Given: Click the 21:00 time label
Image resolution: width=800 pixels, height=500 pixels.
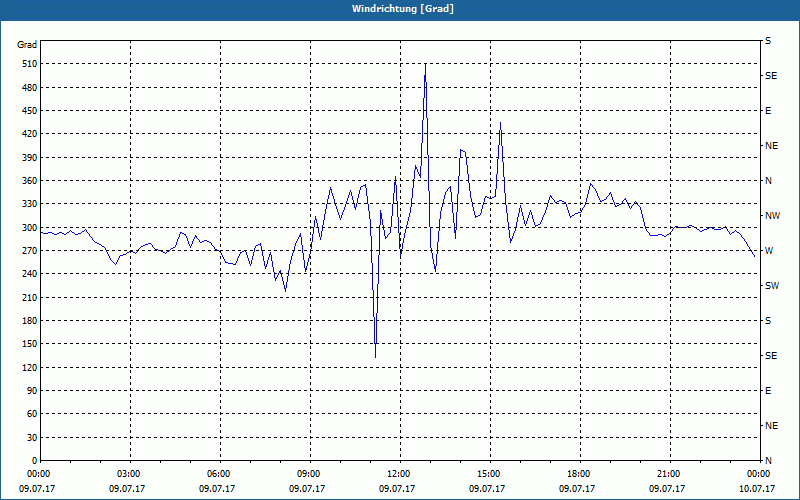Looking at the screenshot, I should coord(670,474).
